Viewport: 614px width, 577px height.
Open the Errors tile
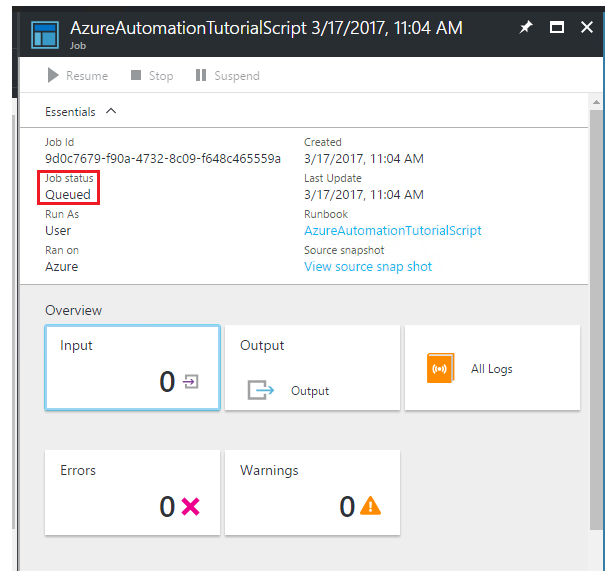point(132,492)
